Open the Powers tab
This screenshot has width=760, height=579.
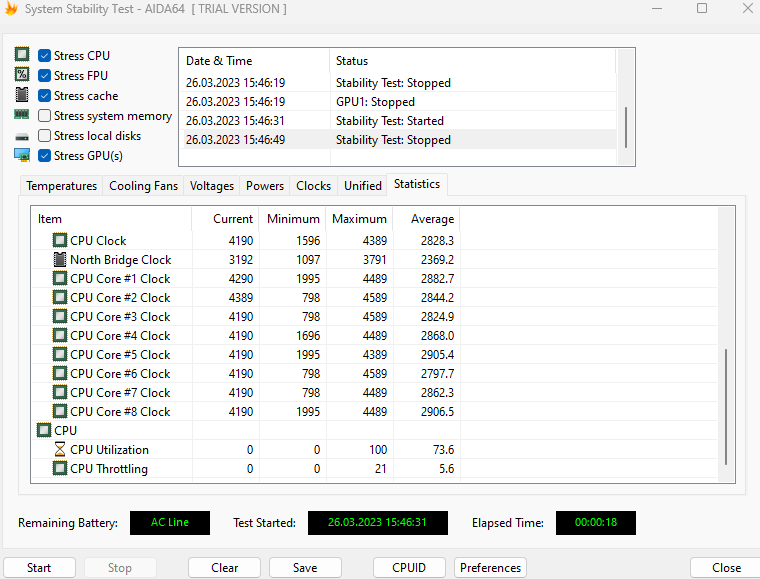coord(265,186)
